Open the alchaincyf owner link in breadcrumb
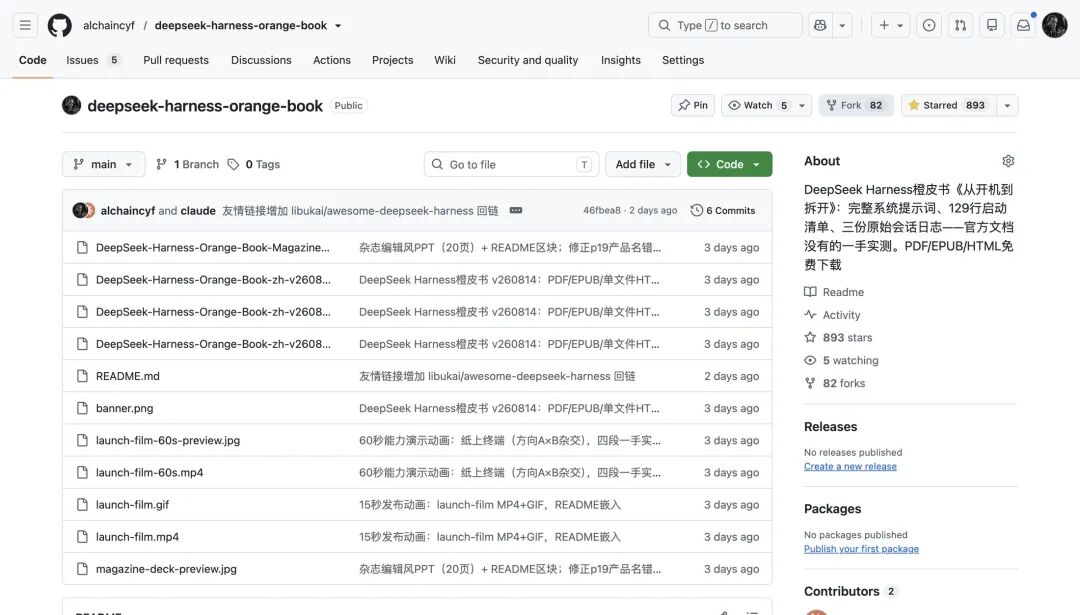This screenshot has width=1080, height=615. click(x=109, y=25)
